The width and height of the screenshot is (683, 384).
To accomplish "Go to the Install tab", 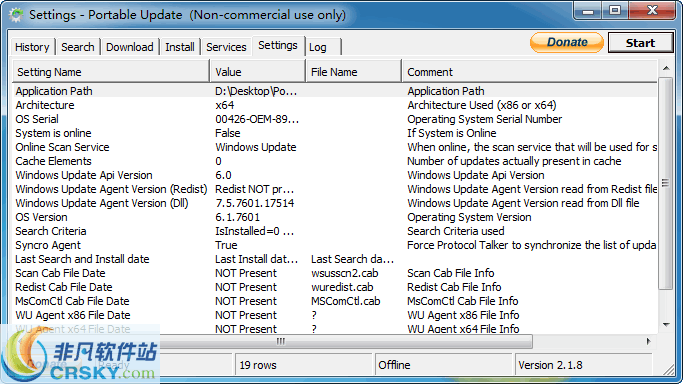I will [180, 47].
